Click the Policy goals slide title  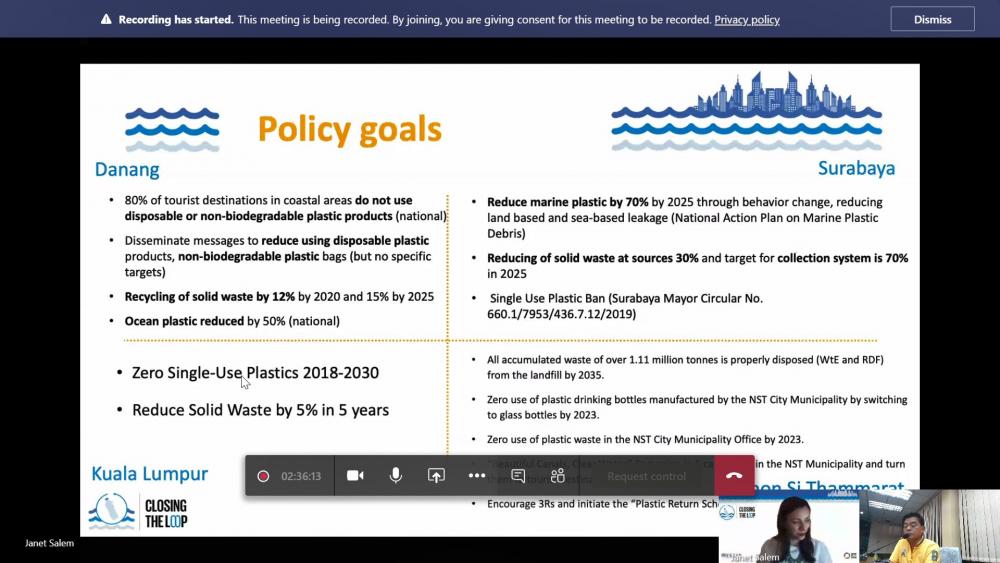(349, 129)
